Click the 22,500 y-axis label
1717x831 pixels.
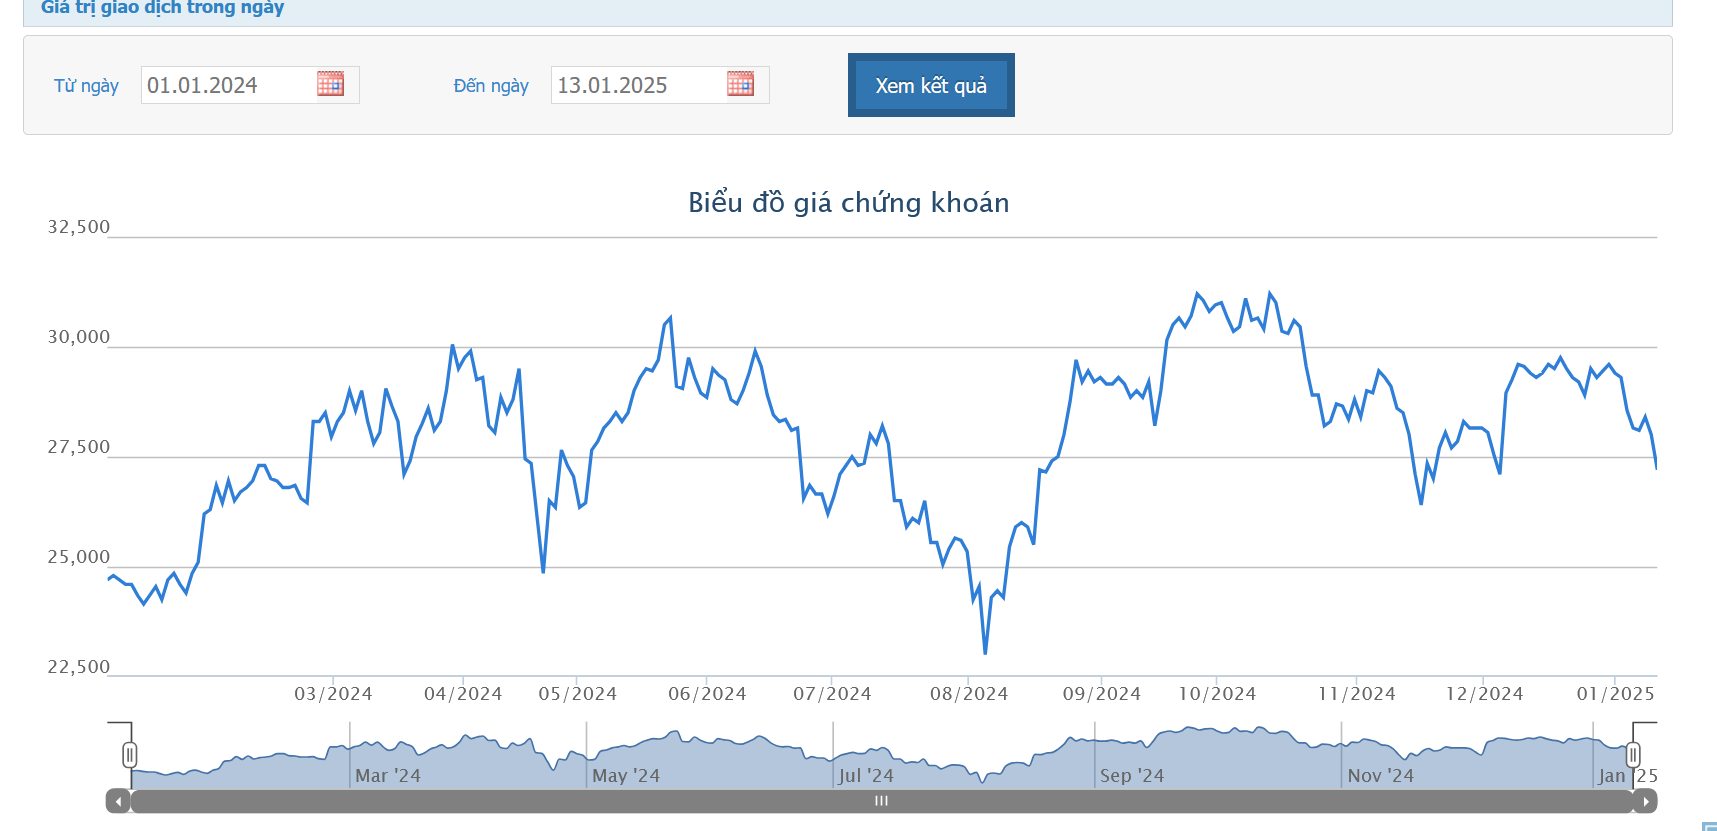(79, 667)
